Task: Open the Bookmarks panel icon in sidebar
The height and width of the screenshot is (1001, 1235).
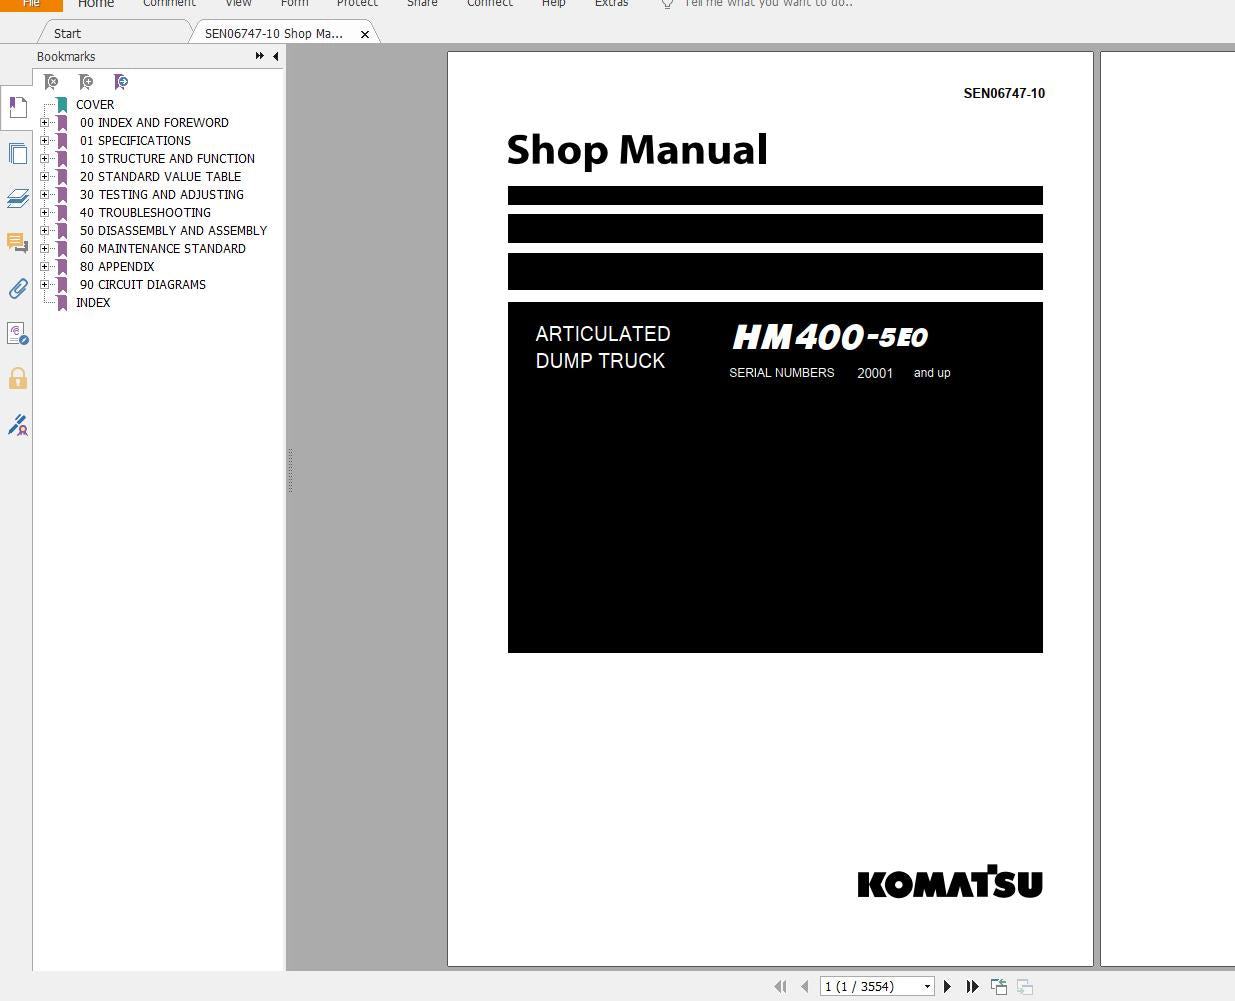Action: 17,107
